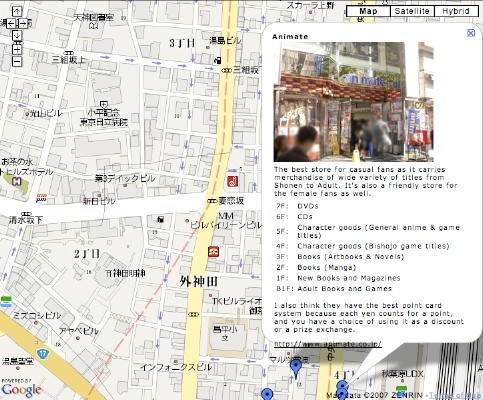This screenshot has width=483, height=400.
Task: Click the Google logo on the map
Action: pos(22,389)
